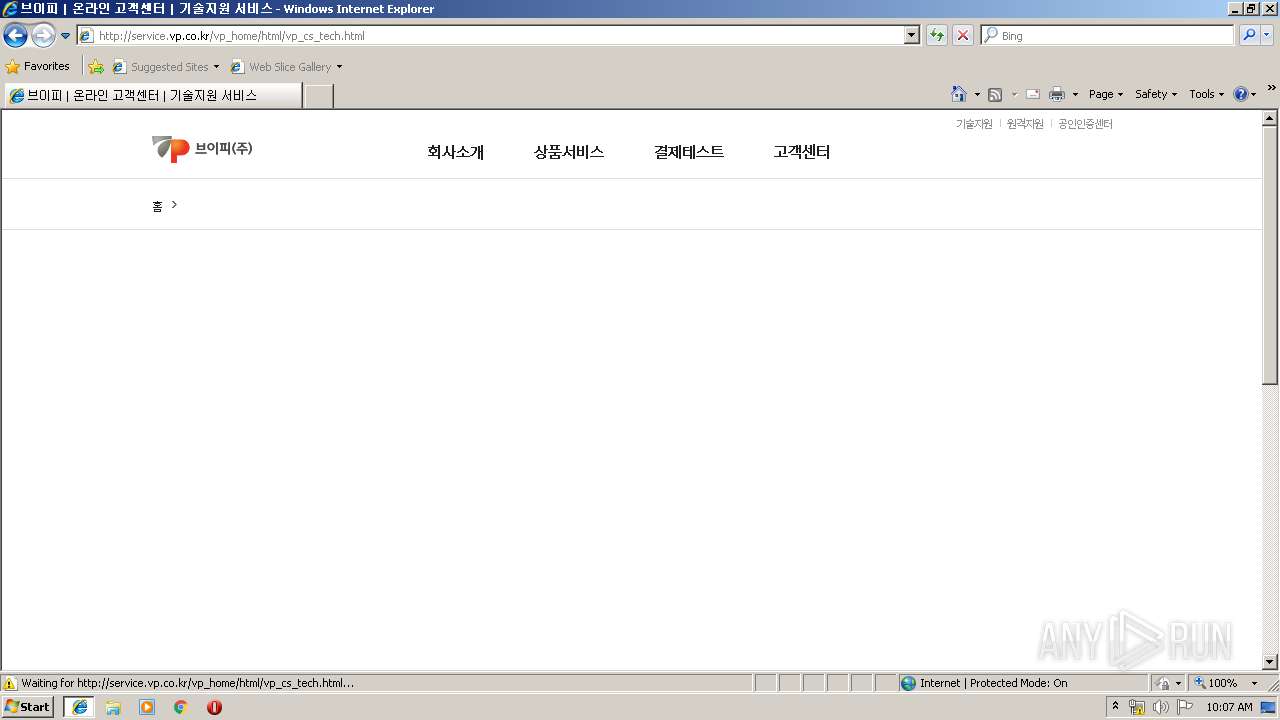The width and height of the screenshot is (1280, 720).
Task: Open the recent pages dropdown arrow
Action: 66,36
